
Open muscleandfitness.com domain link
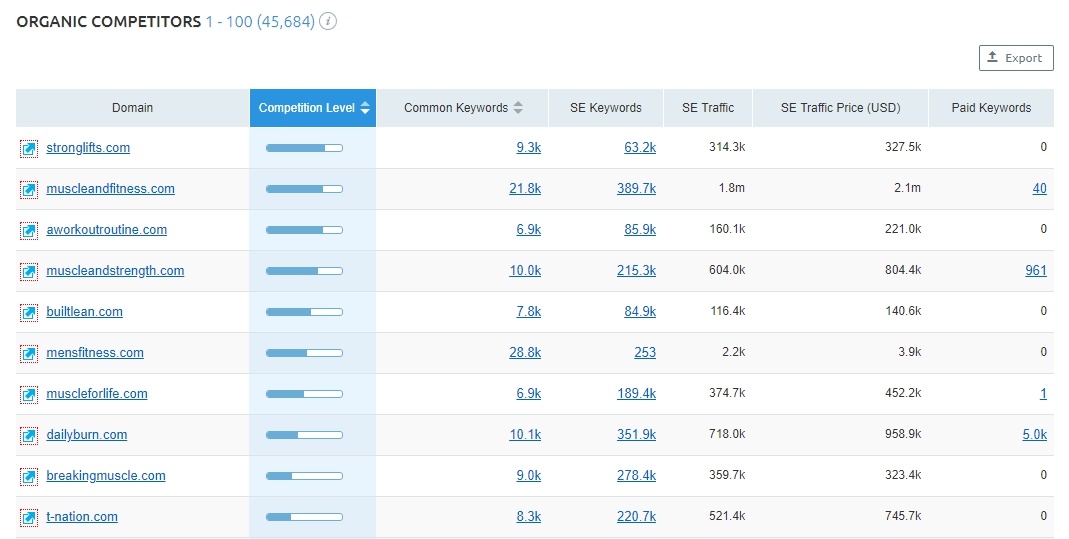click(110, 189)
